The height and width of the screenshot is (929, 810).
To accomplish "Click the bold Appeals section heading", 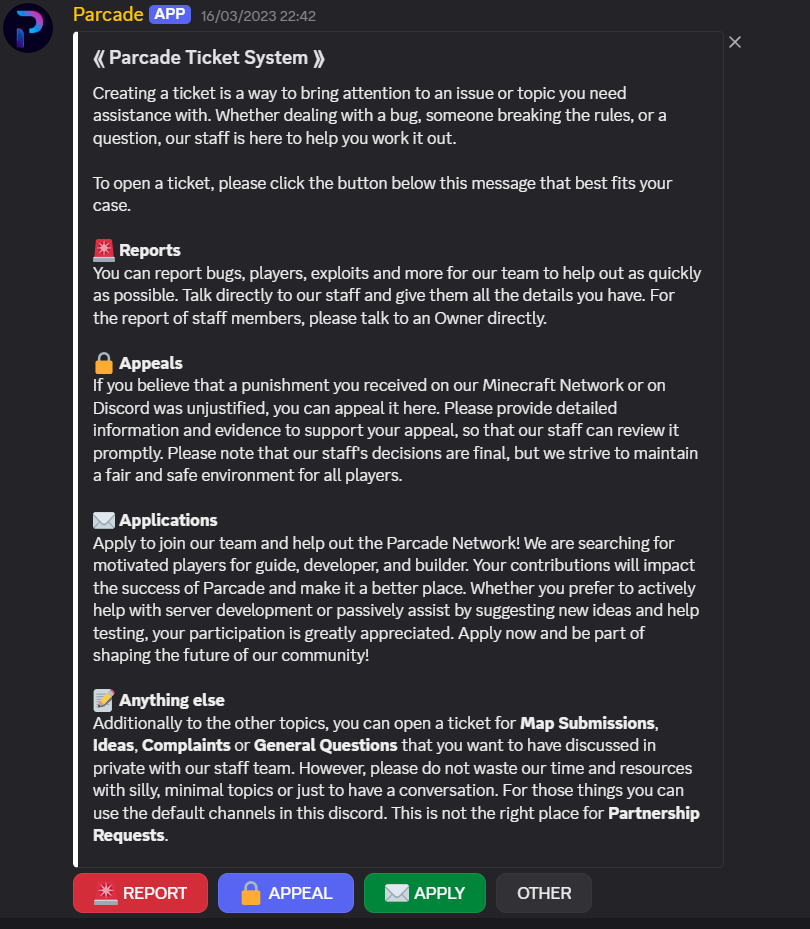I will [151, 363].
